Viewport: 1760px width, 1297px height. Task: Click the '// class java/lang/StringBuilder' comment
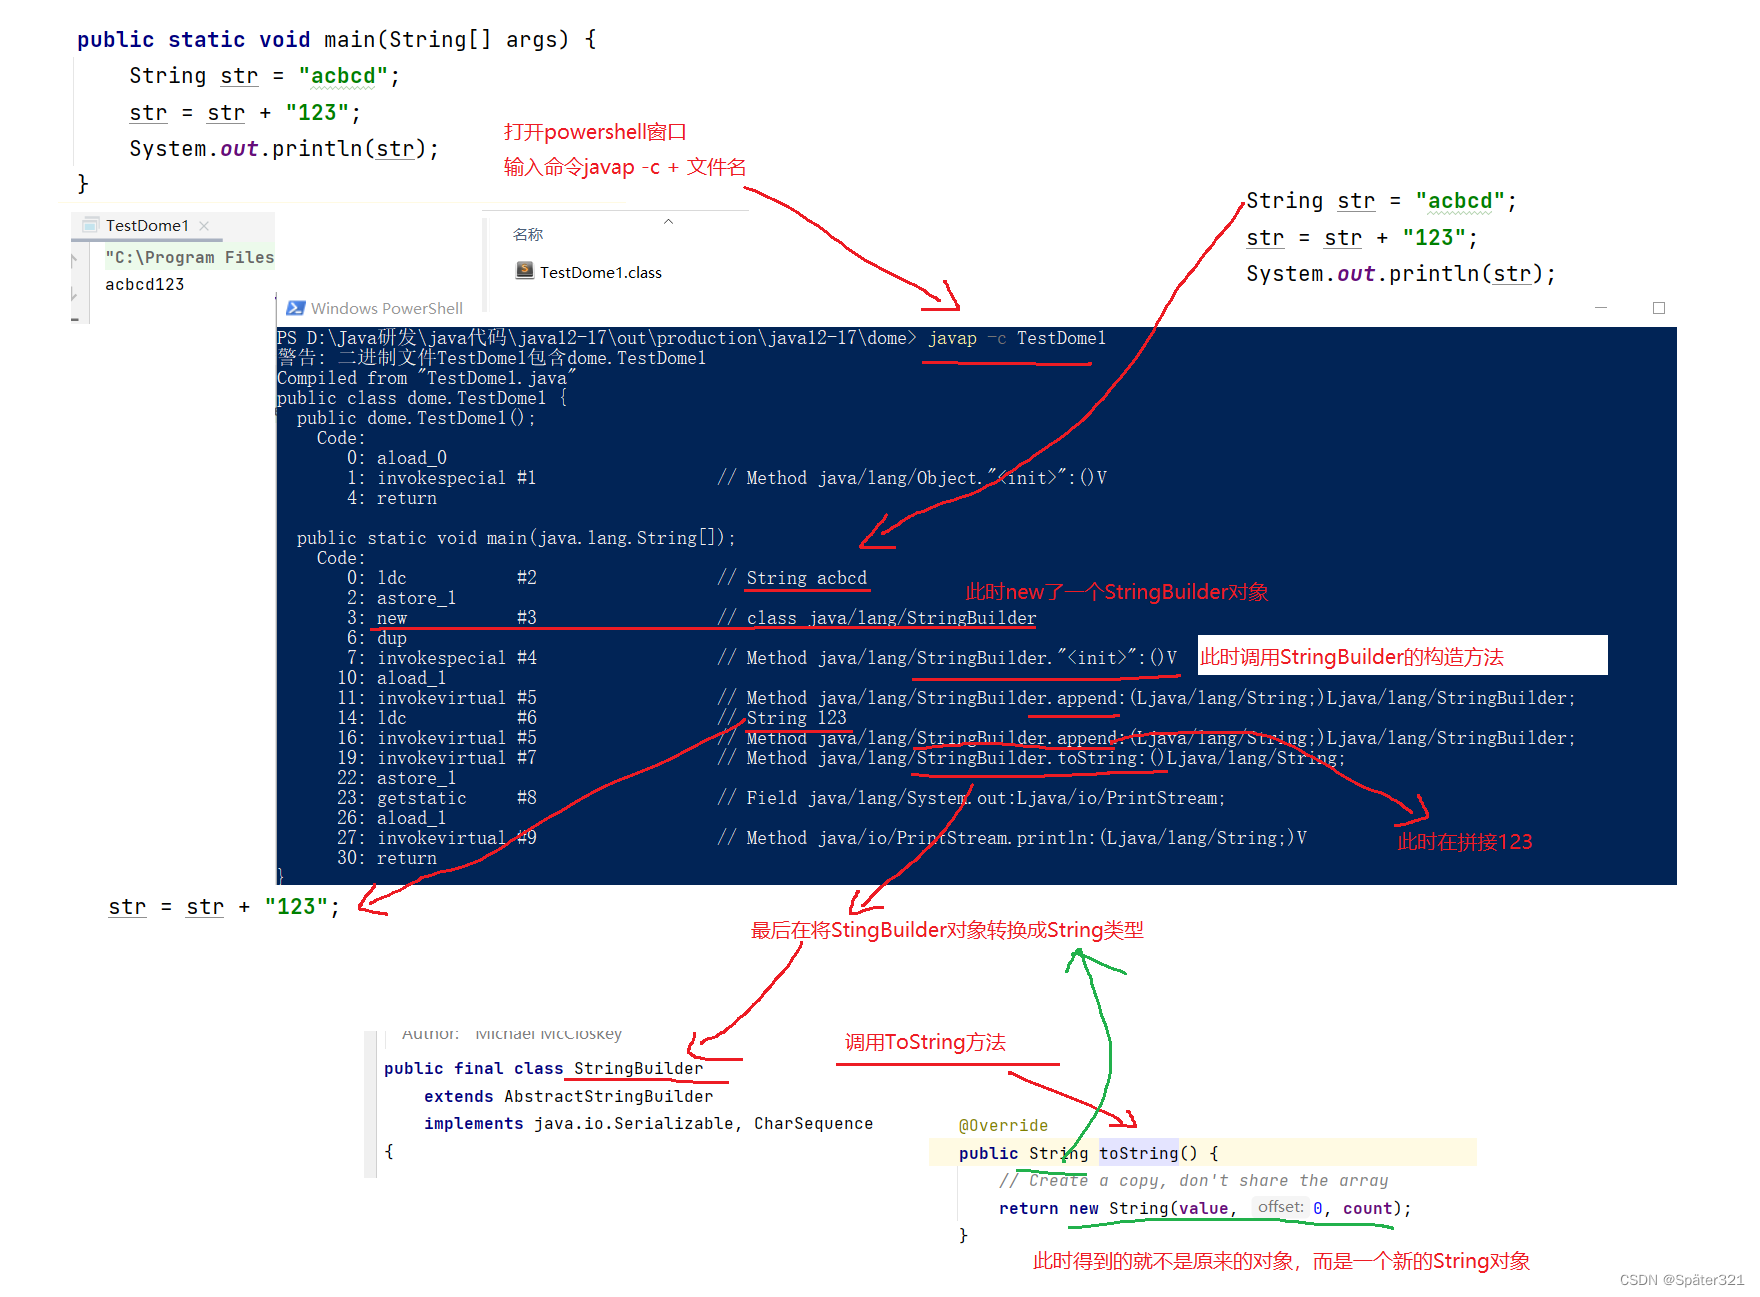point(876,618)
